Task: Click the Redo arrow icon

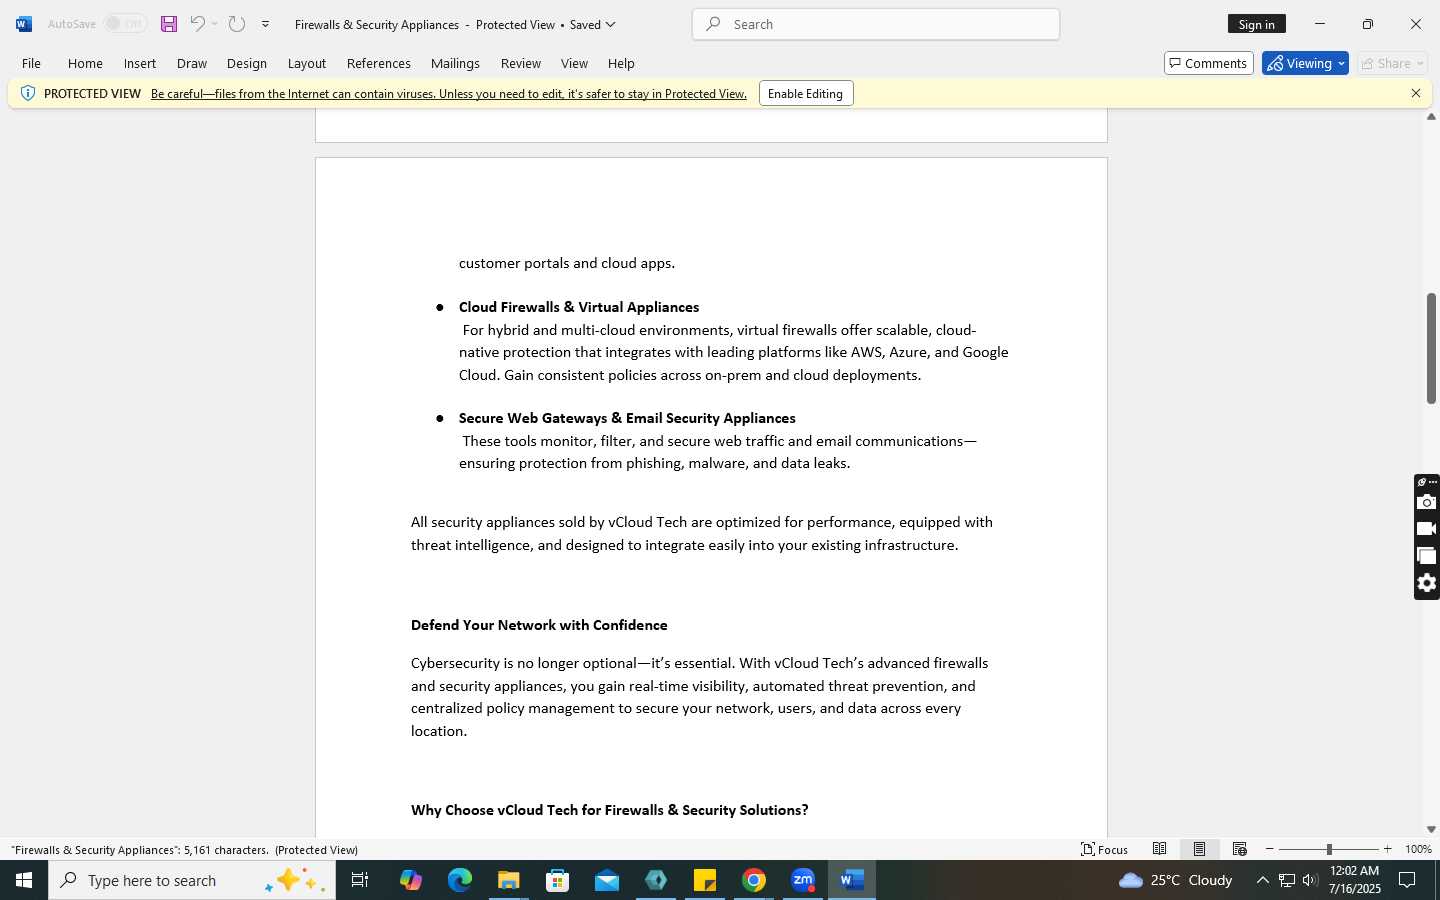Action: point(237,24)
